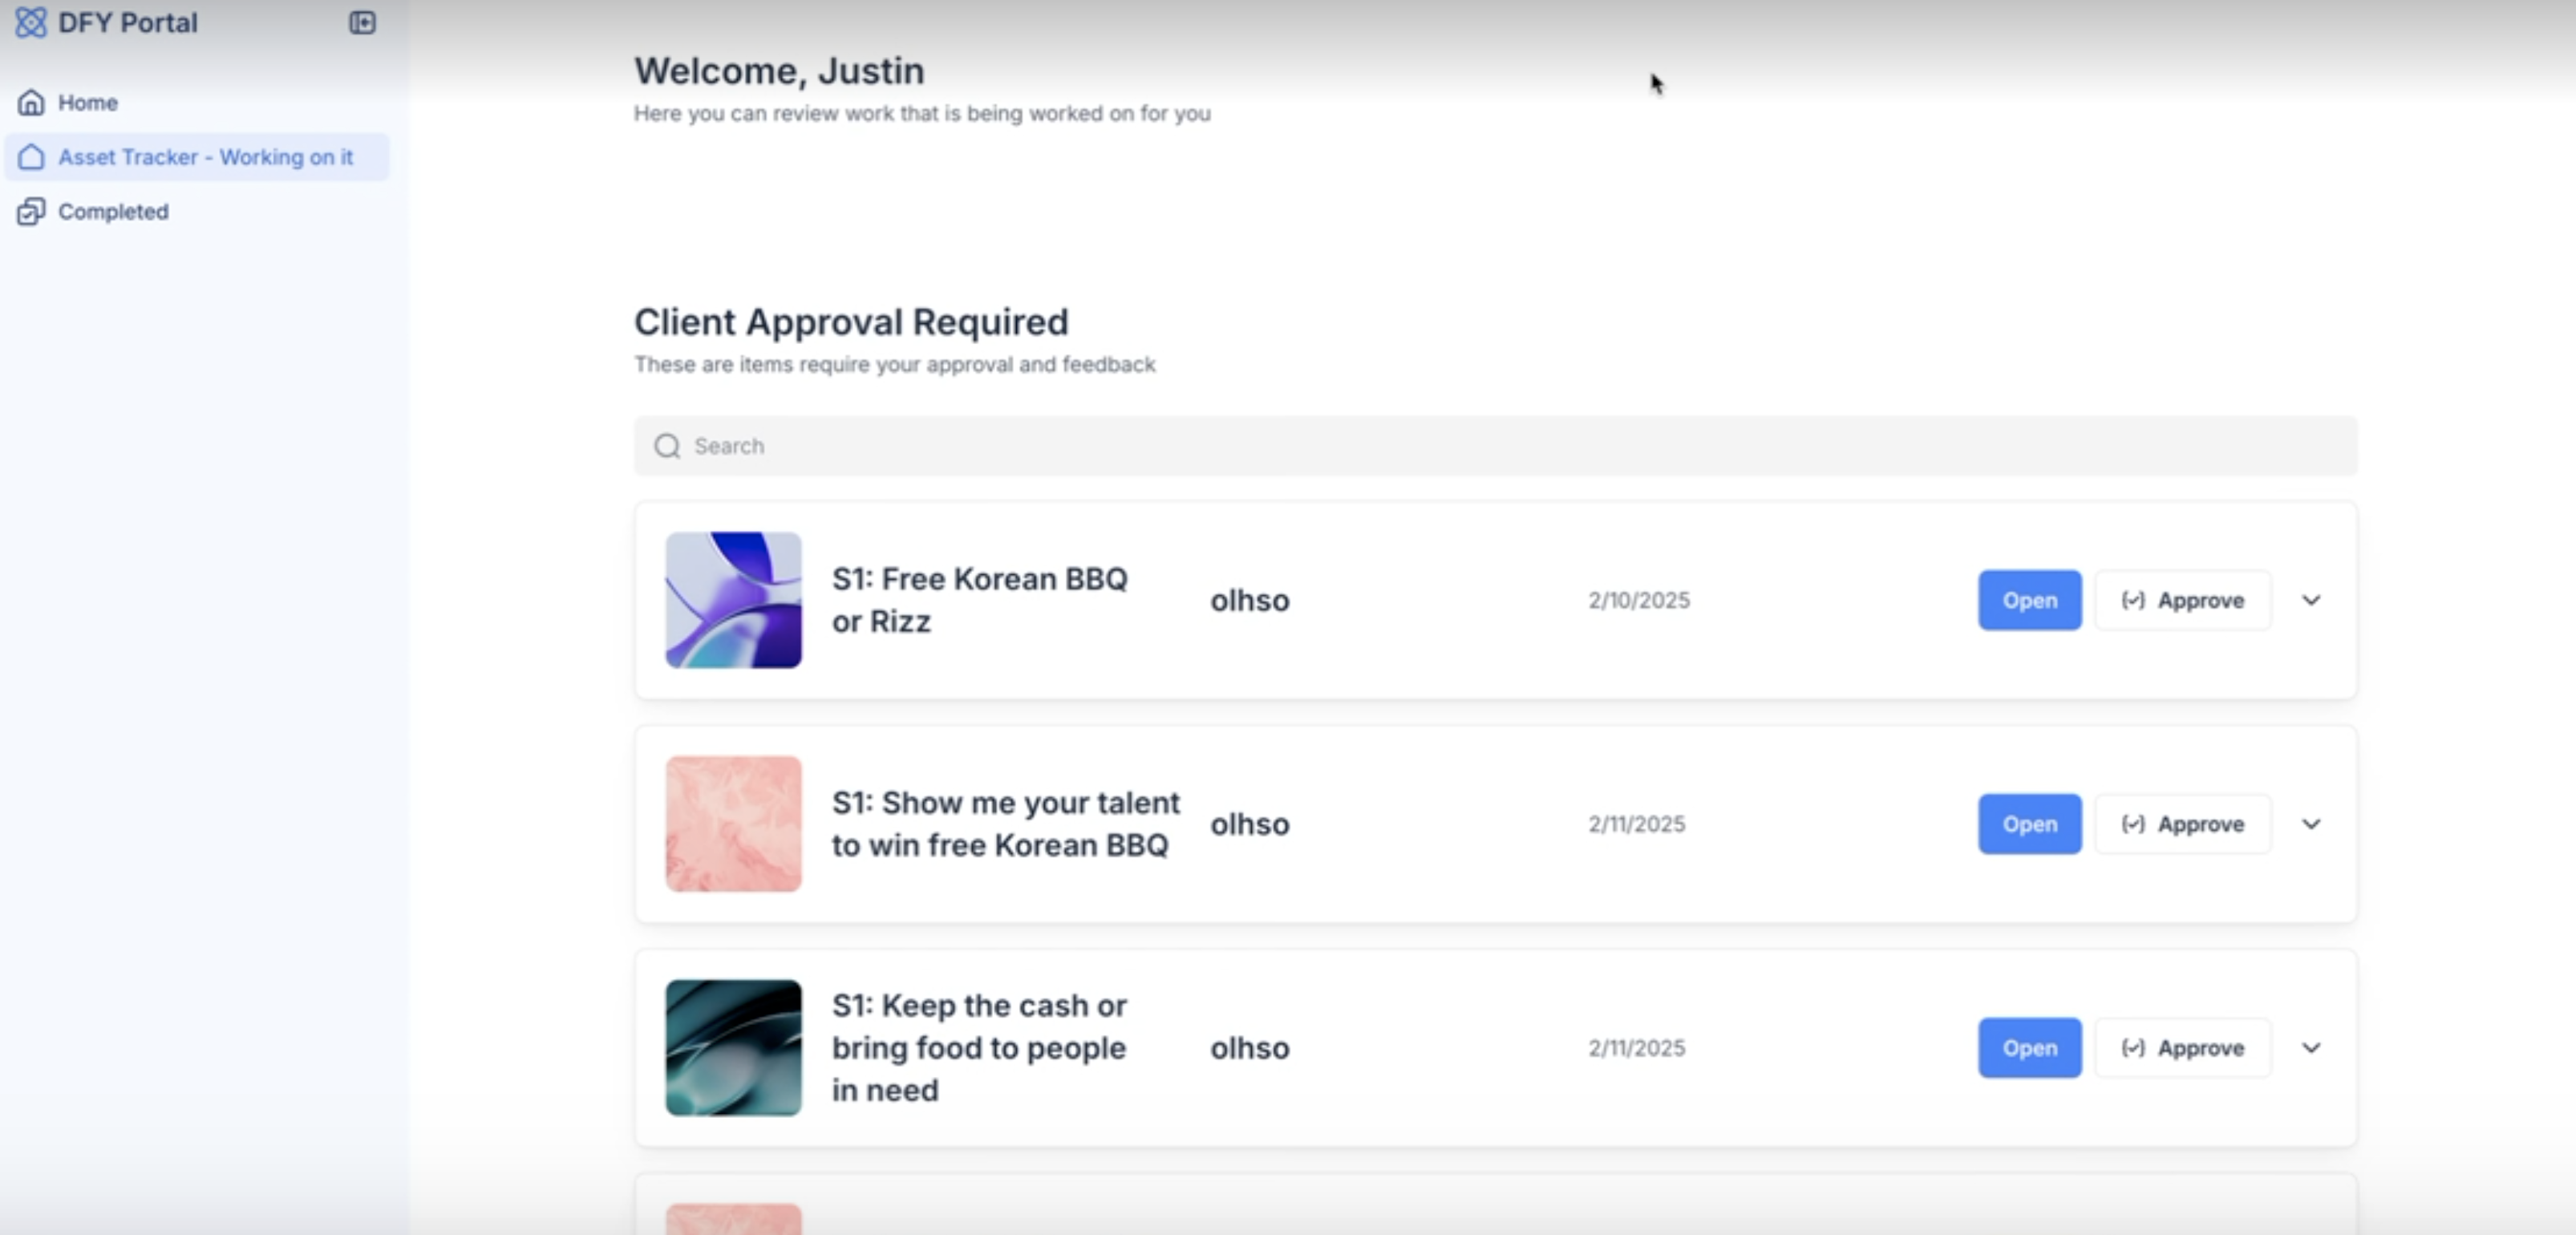Click the Home house icon in sidebar

click(x=31, y=102)
